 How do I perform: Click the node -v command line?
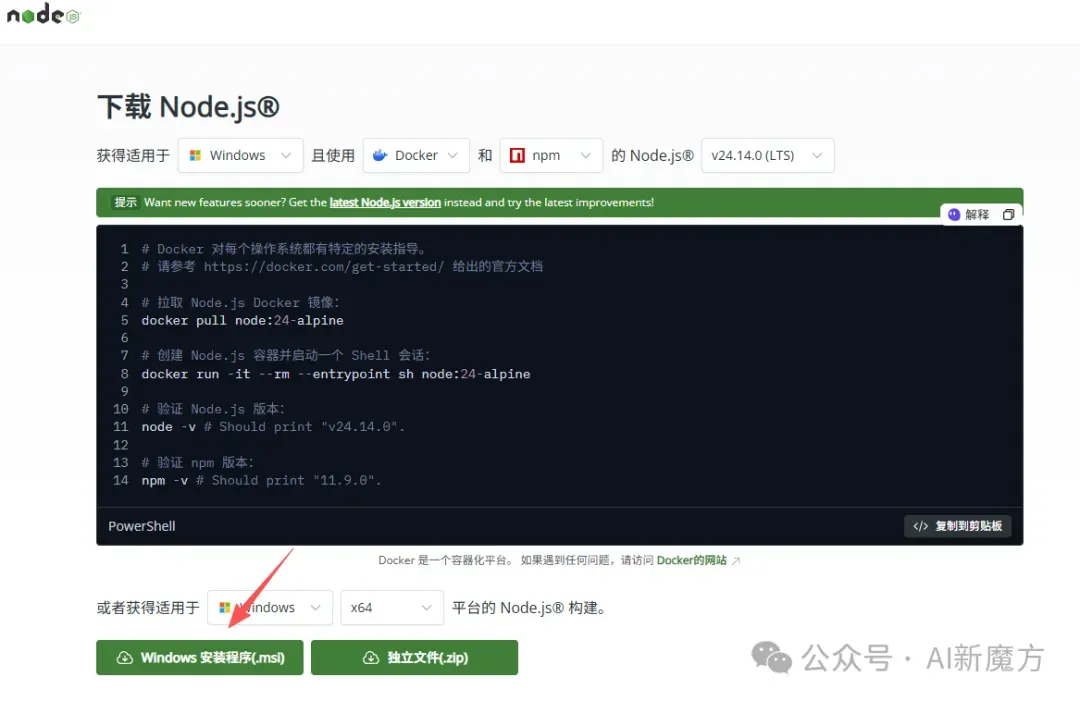[273, 427]
